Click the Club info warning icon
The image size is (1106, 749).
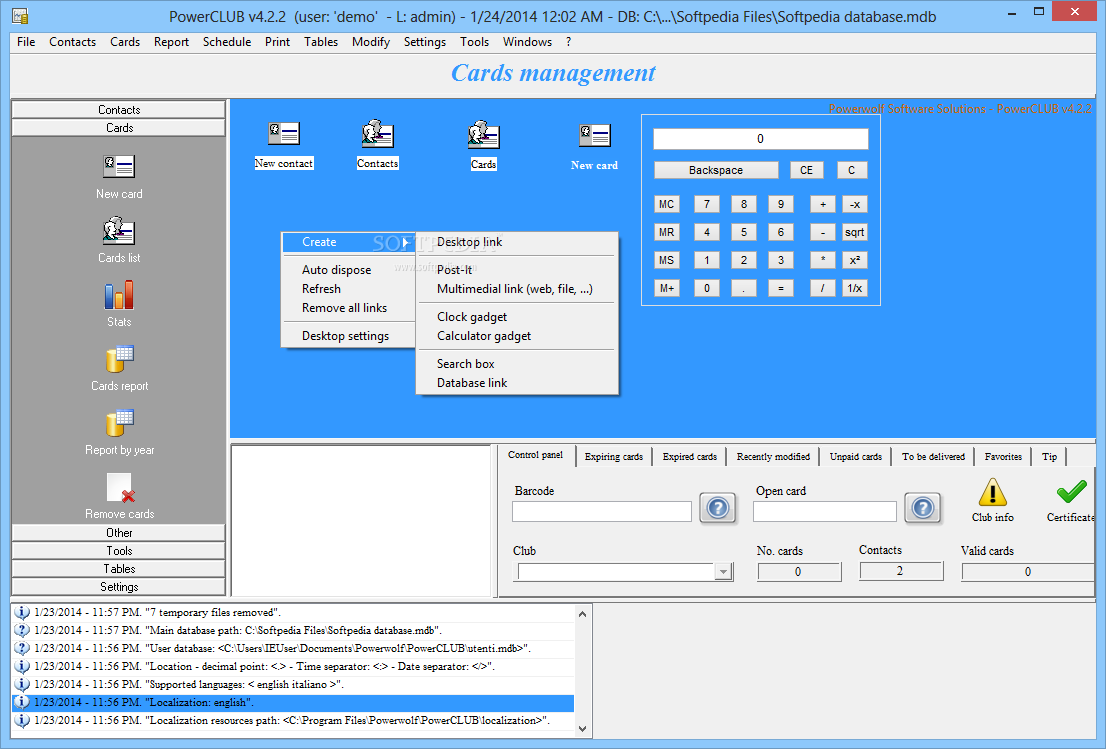[x=992, y=492]
